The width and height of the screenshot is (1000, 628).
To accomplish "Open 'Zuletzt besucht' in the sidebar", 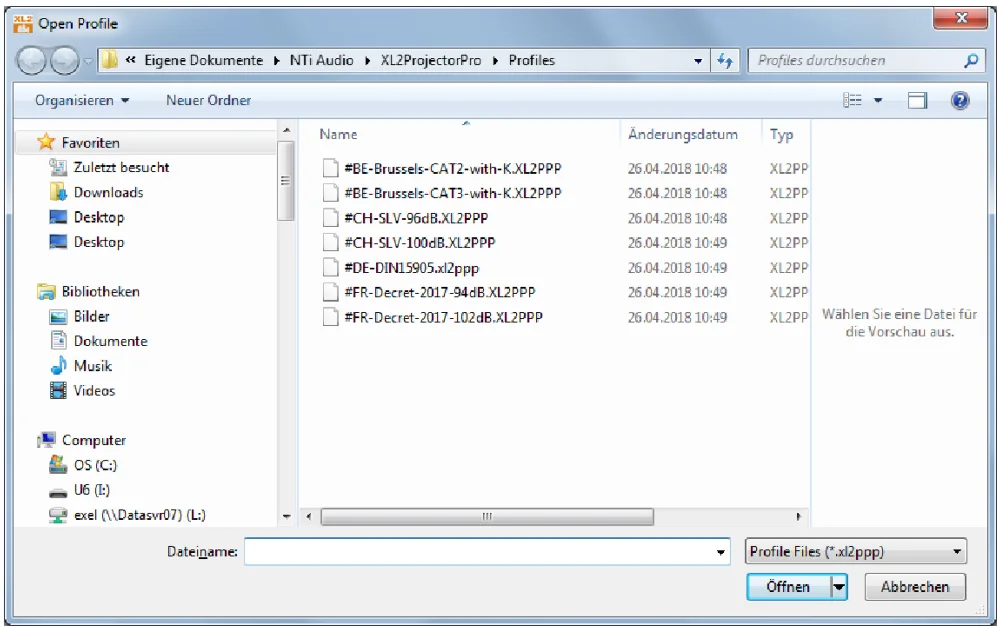I will (x=121, y=167).
